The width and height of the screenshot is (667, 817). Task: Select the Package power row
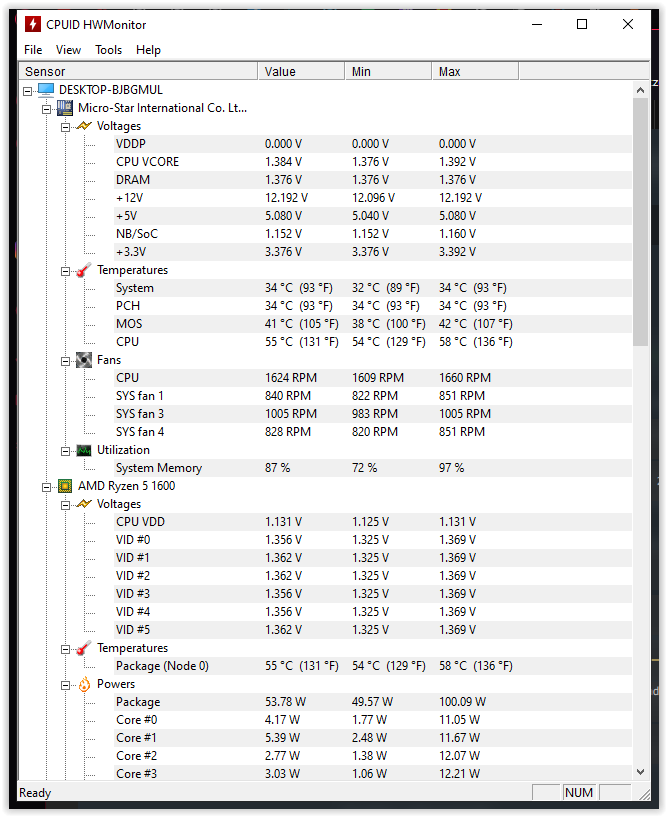tap(373, 702)
